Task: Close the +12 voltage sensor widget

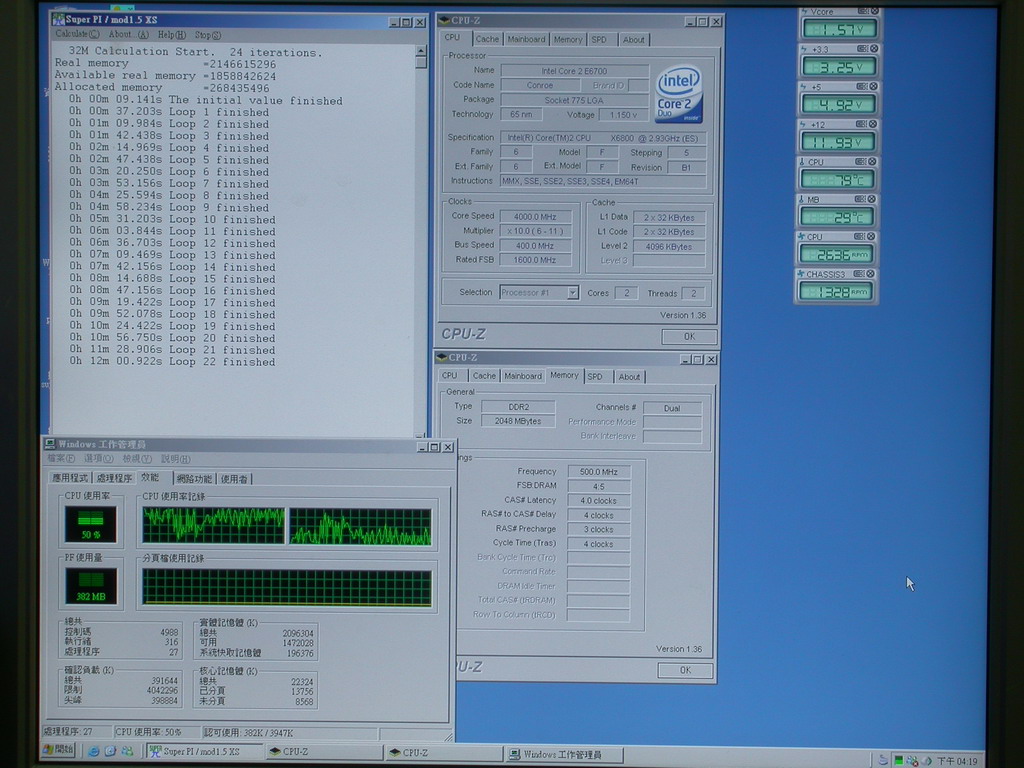Action: pos(872,124)
